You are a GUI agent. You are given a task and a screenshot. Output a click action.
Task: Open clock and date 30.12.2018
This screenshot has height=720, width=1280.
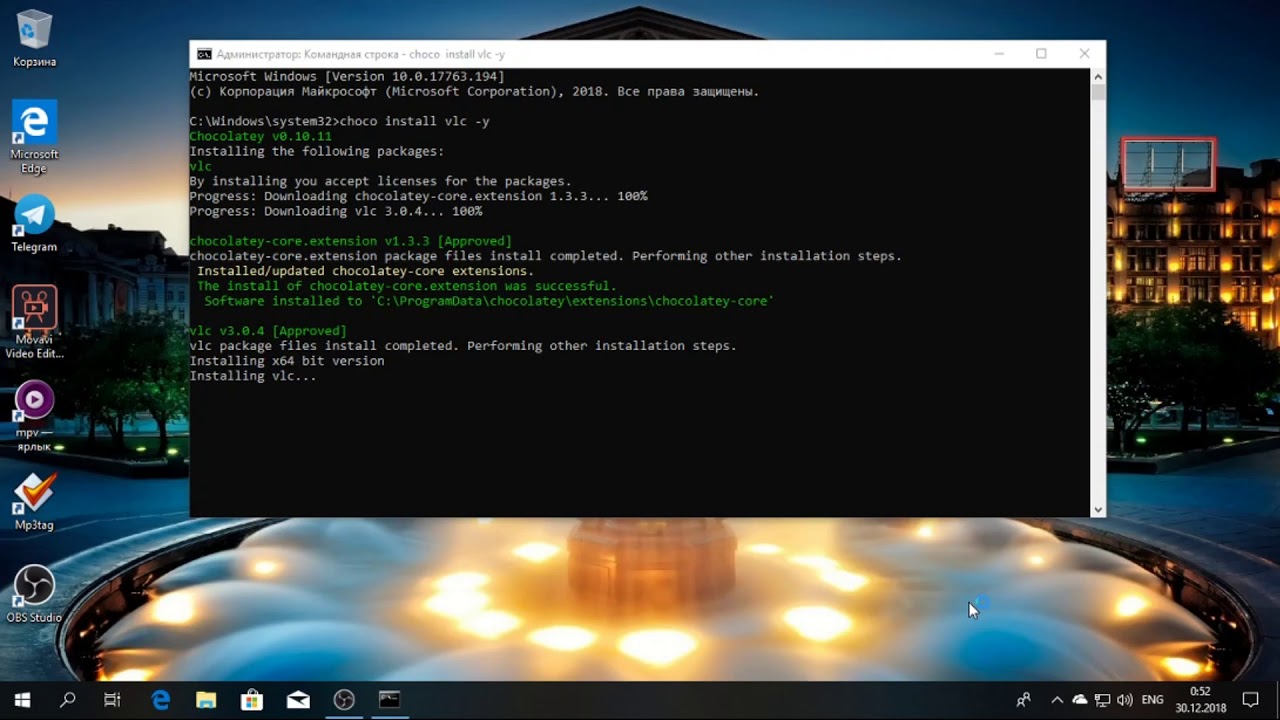(x=1201, y=700)
